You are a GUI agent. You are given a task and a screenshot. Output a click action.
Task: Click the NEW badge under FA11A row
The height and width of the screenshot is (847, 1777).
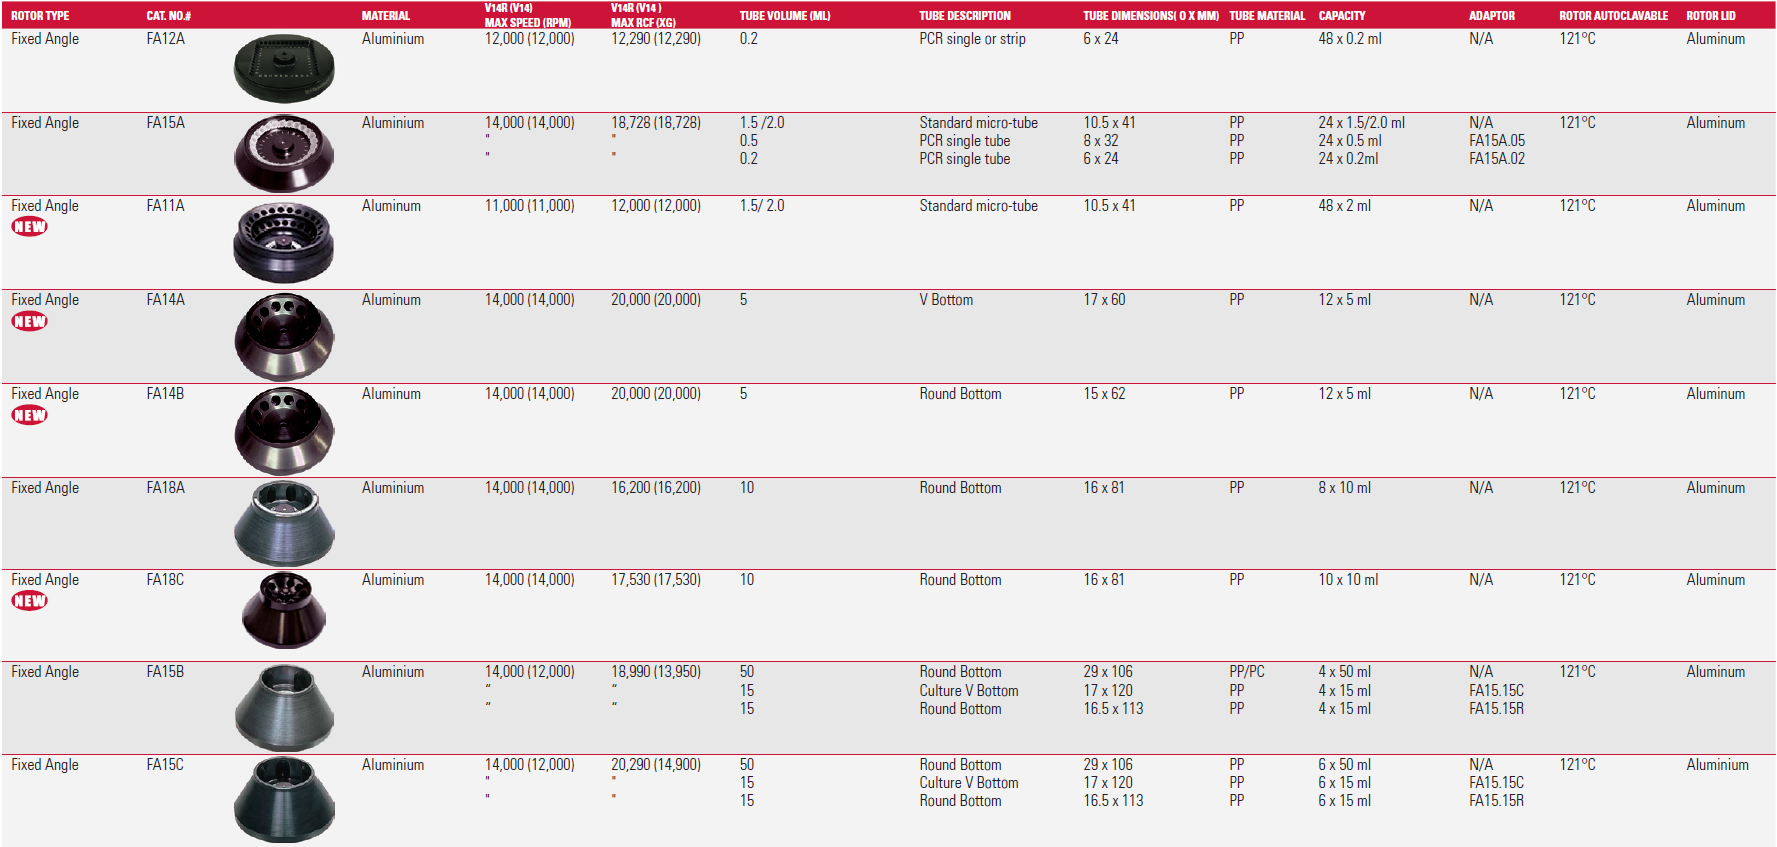[x=29, y=227]
